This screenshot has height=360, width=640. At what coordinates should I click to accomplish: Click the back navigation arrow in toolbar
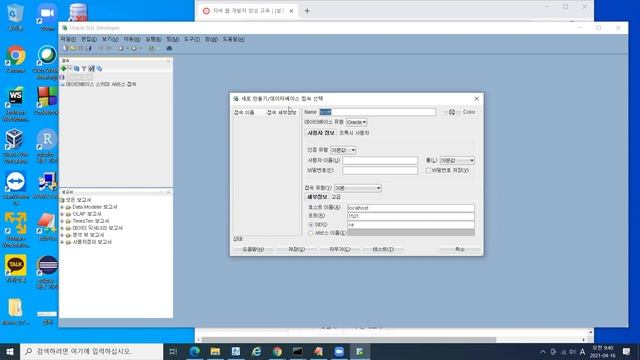click(x=121, y=49)
